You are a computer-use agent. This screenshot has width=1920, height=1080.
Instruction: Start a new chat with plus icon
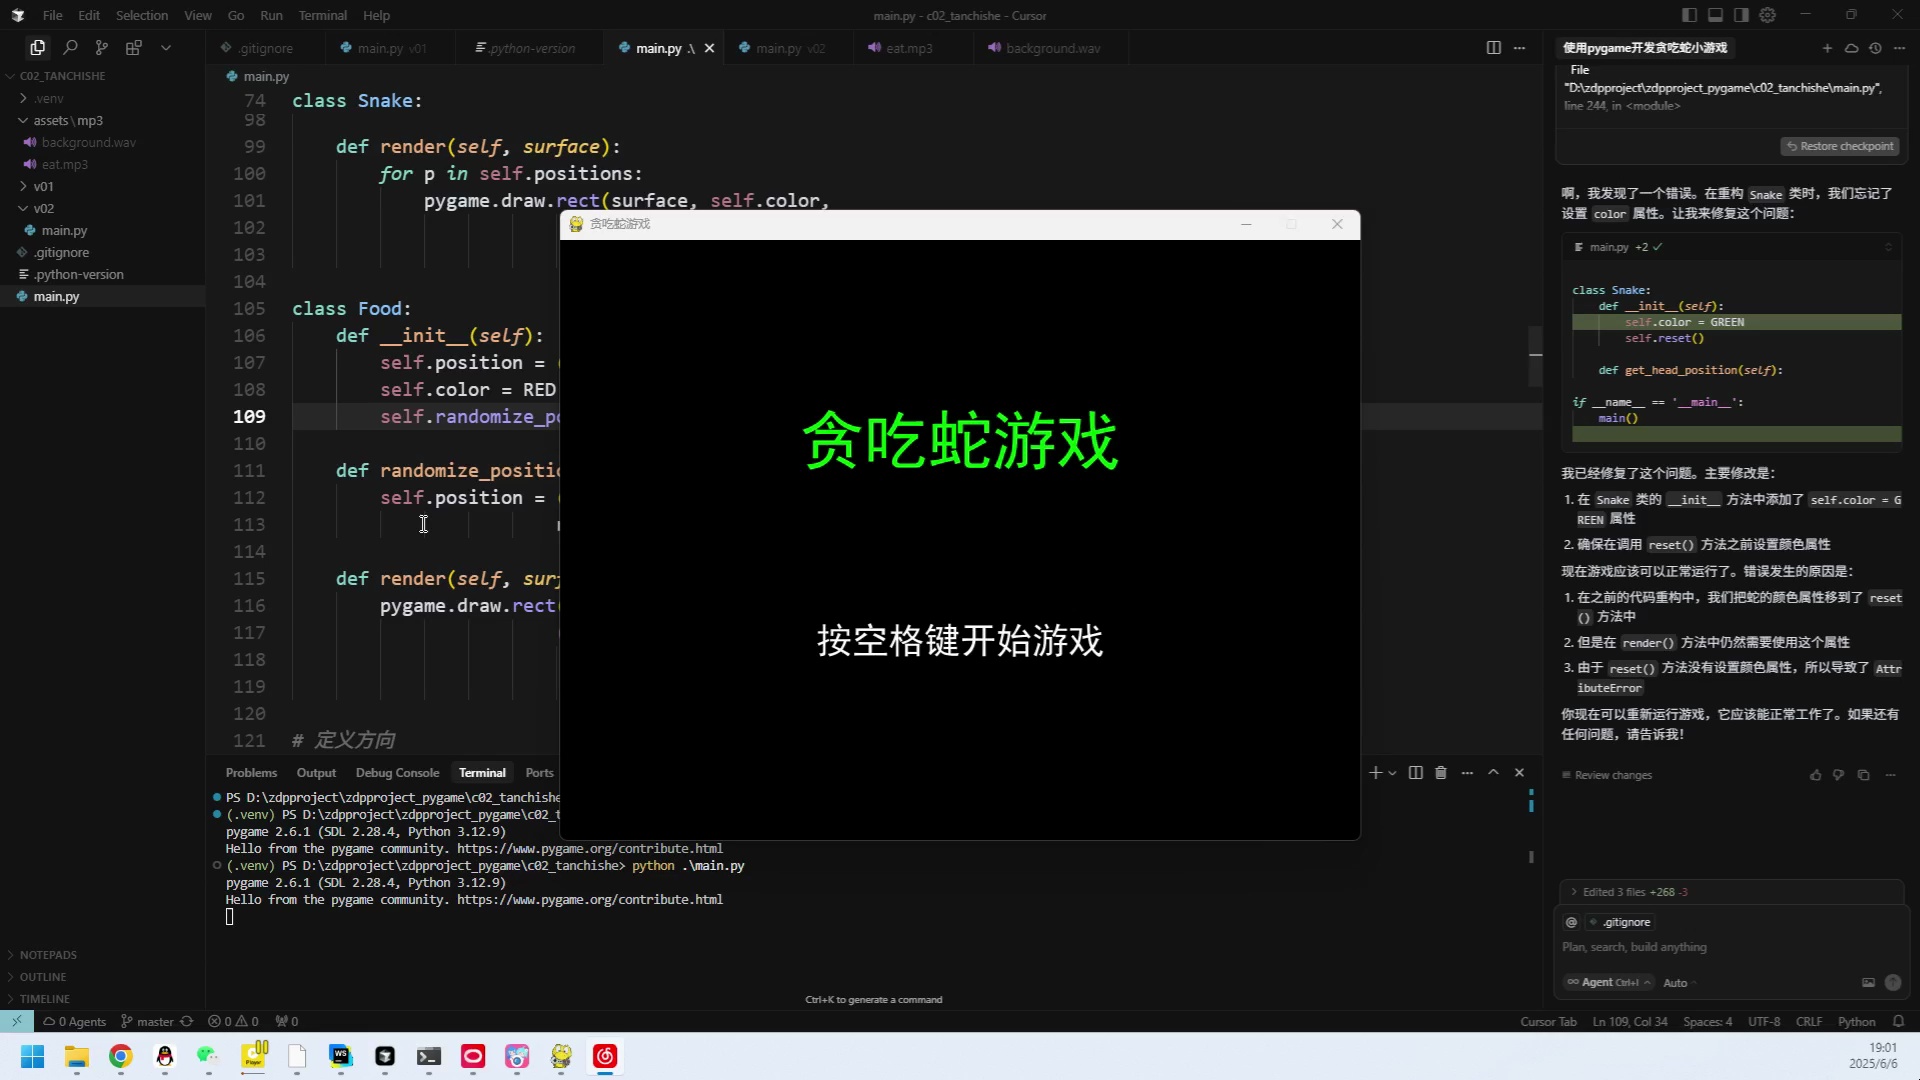[1827, 47]
